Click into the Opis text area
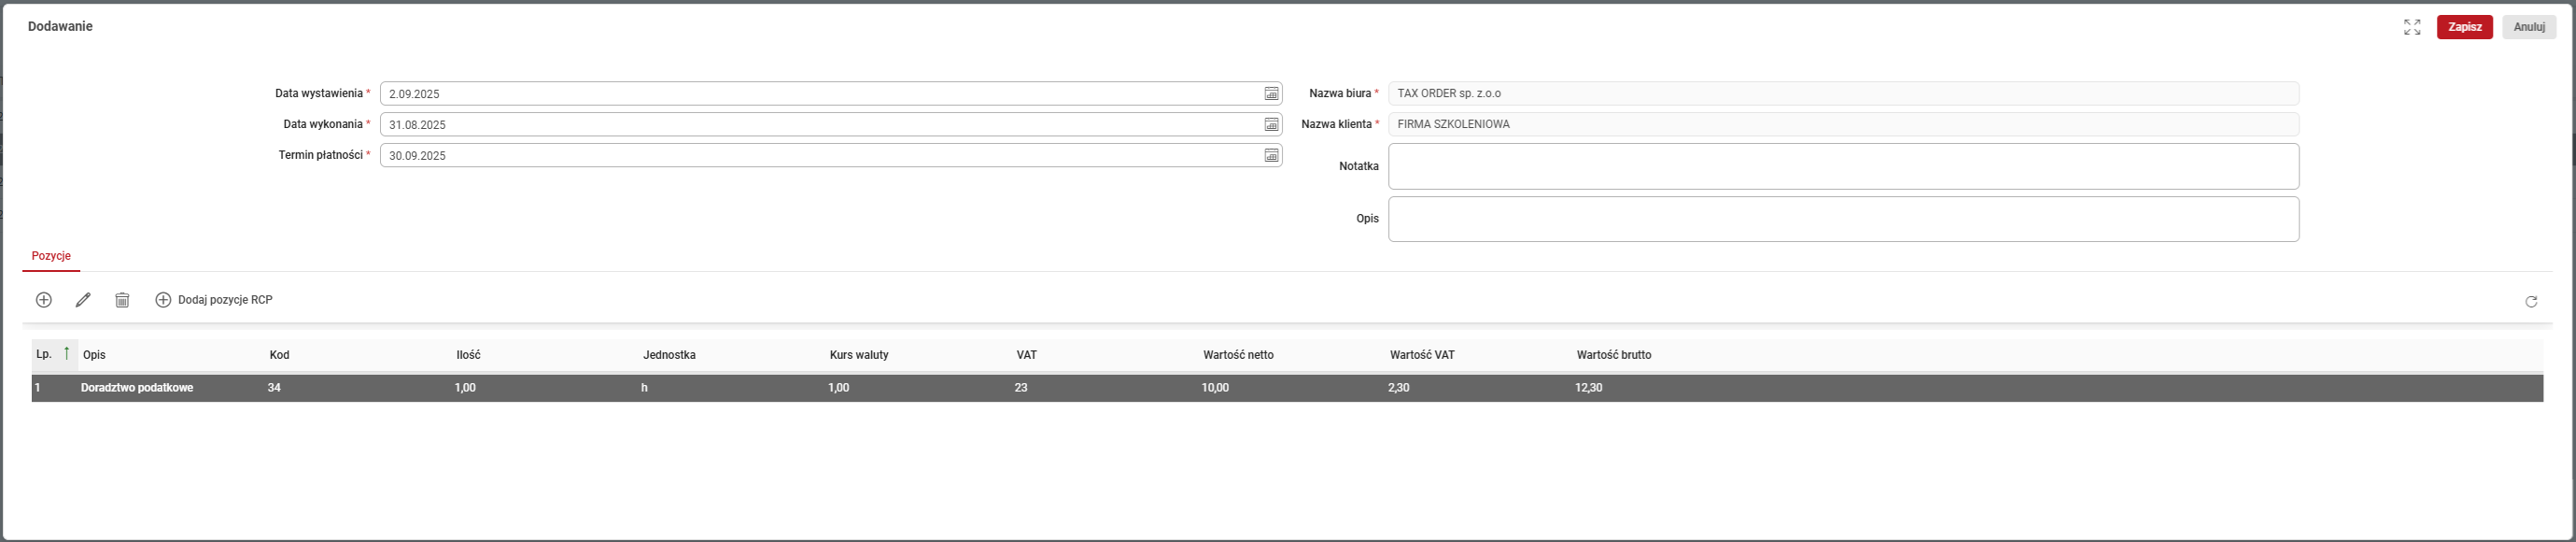This screenshot has width=2576, height=542. click(1842, 219)
